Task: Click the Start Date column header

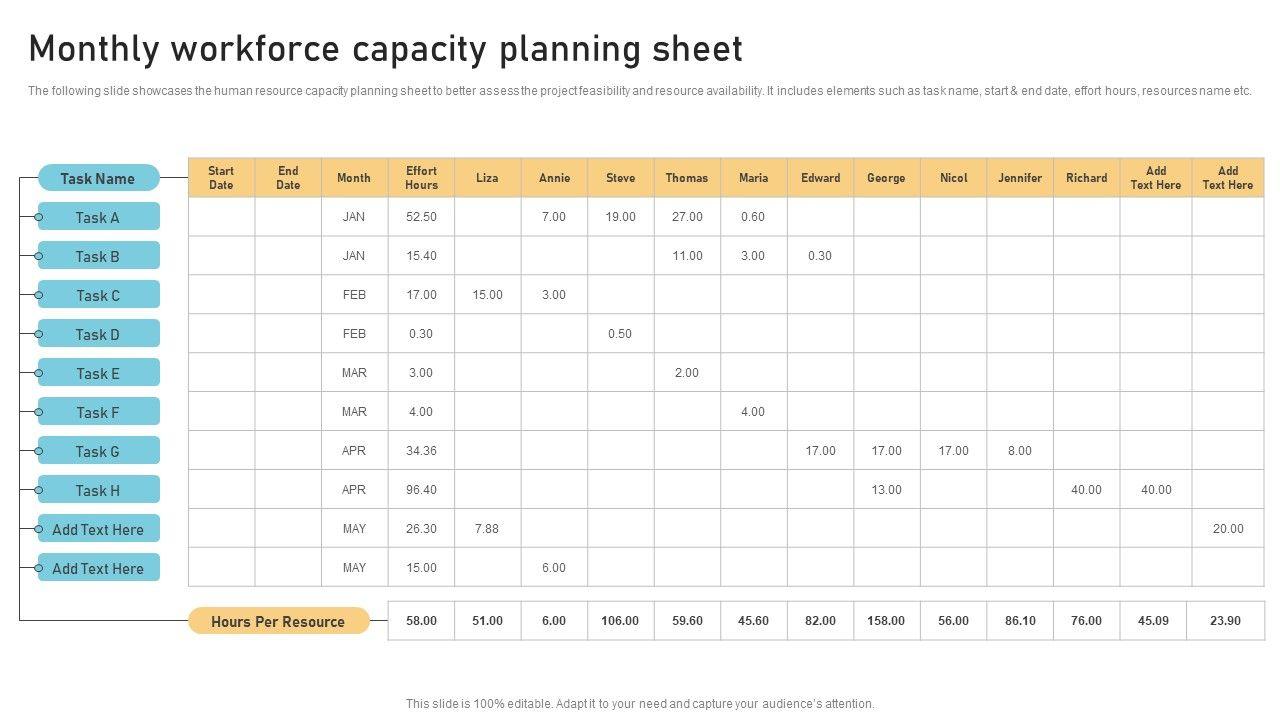Action: point(221,178)
